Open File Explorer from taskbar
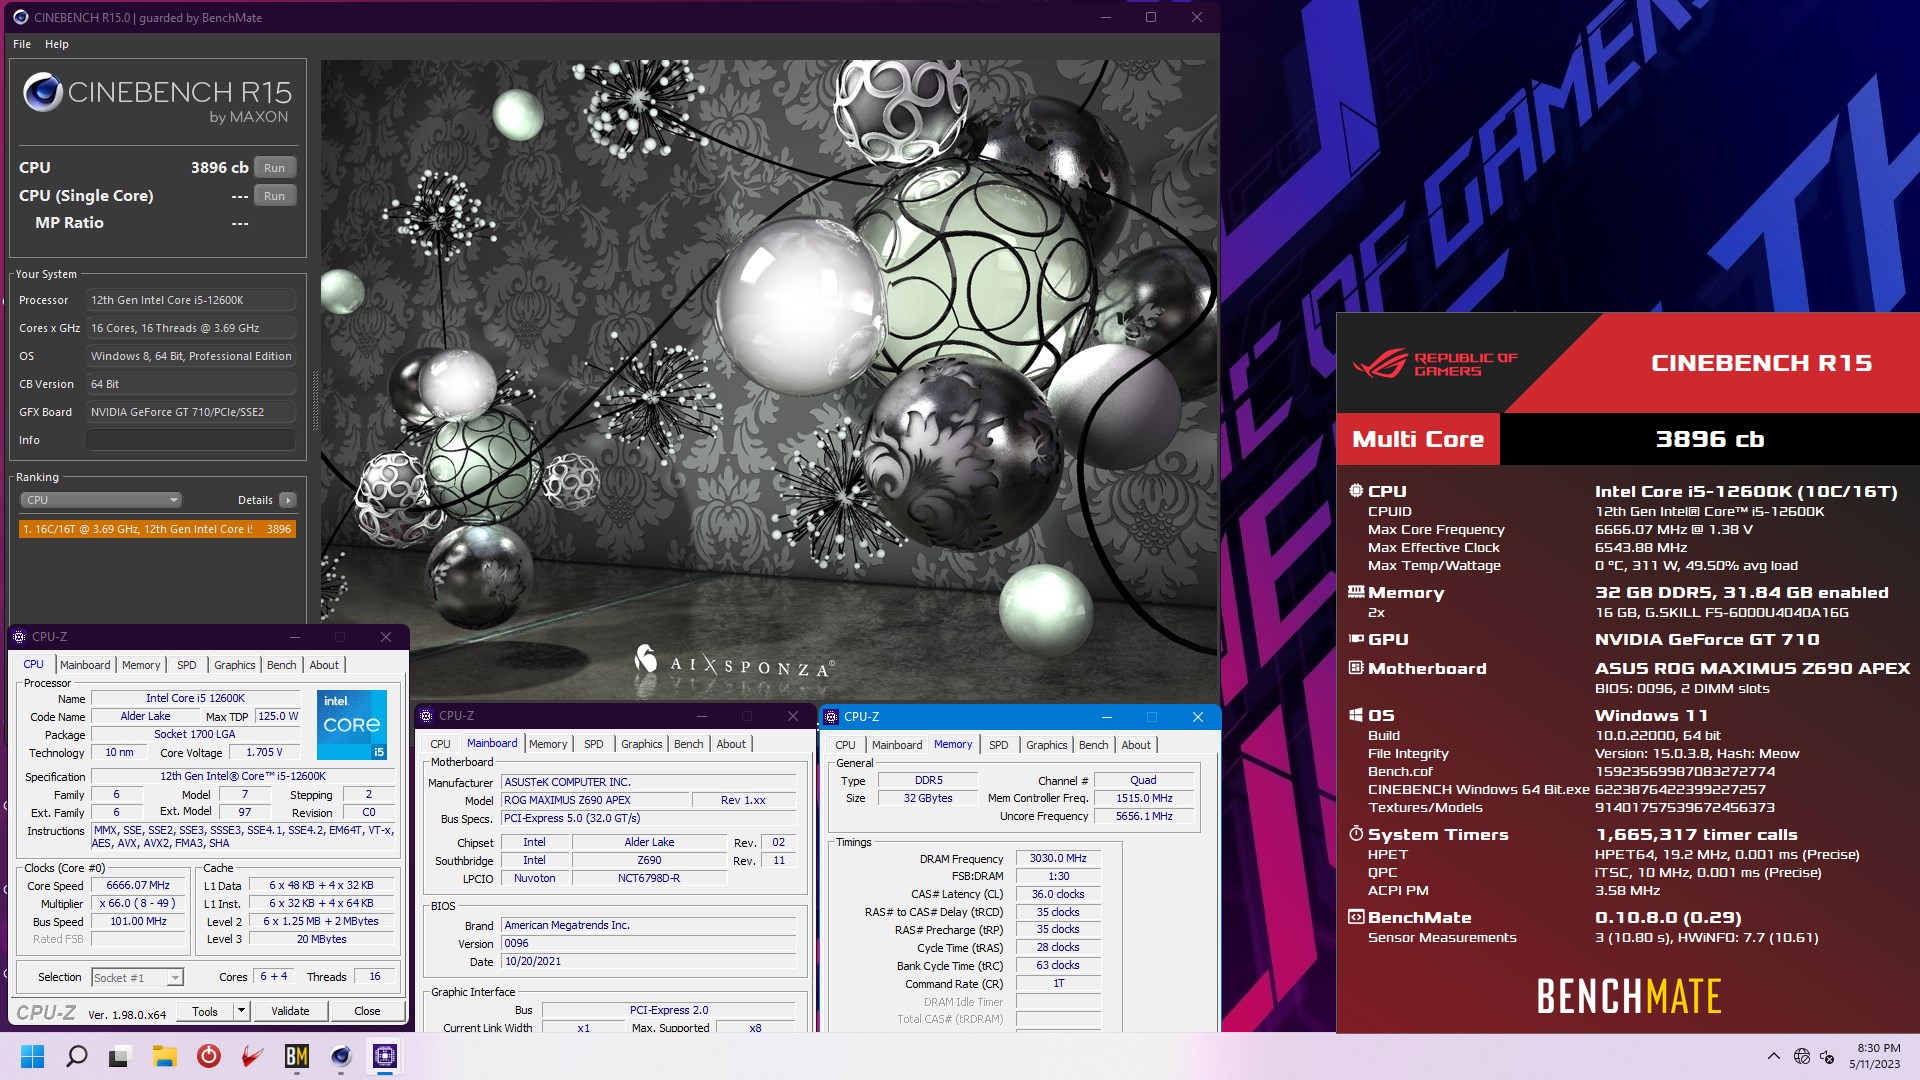This screenshot has height=1080, width=1920. point(165,1056)
